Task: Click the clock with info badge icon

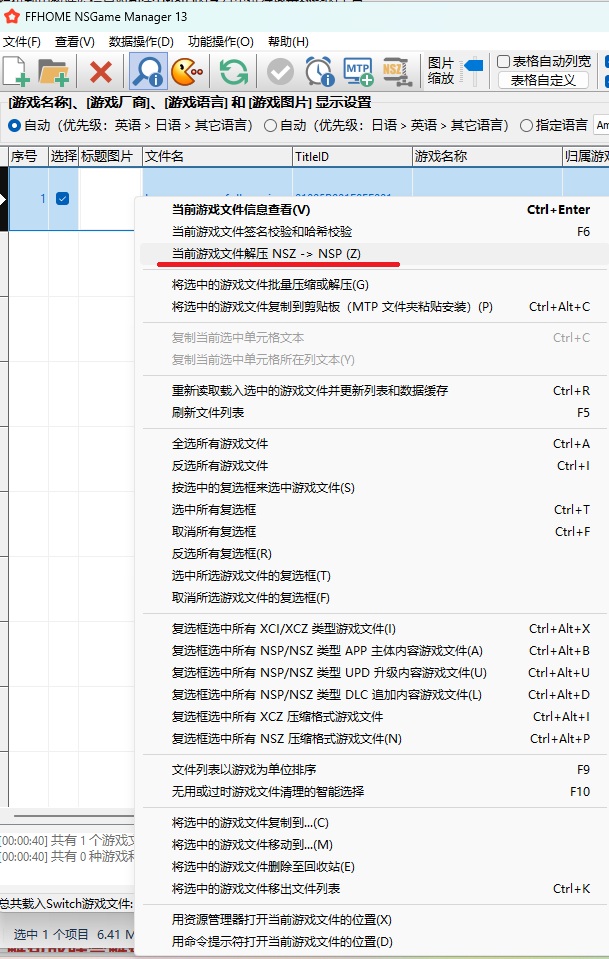Action: [x=319, y=72]
